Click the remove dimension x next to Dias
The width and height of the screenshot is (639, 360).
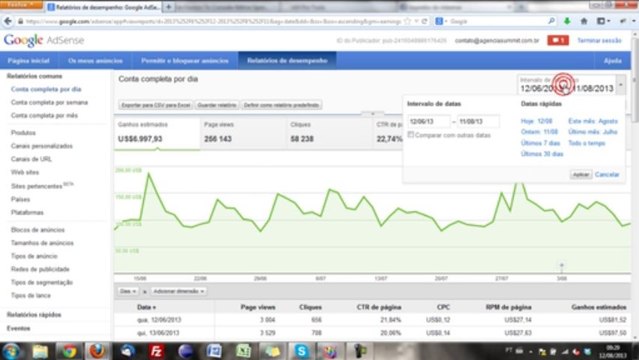pos(145,292)
